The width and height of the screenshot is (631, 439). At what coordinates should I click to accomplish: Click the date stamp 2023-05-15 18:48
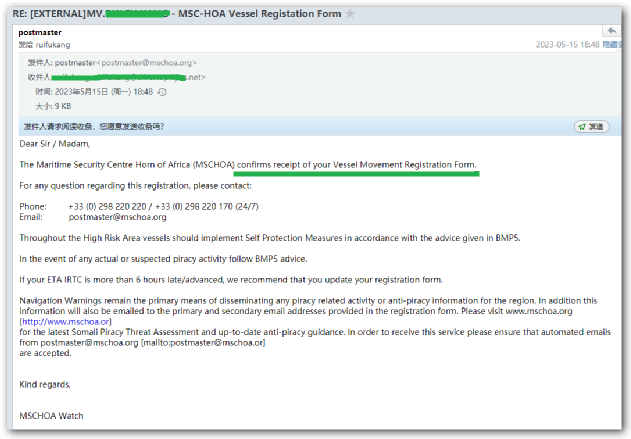[x=567, y=44]
